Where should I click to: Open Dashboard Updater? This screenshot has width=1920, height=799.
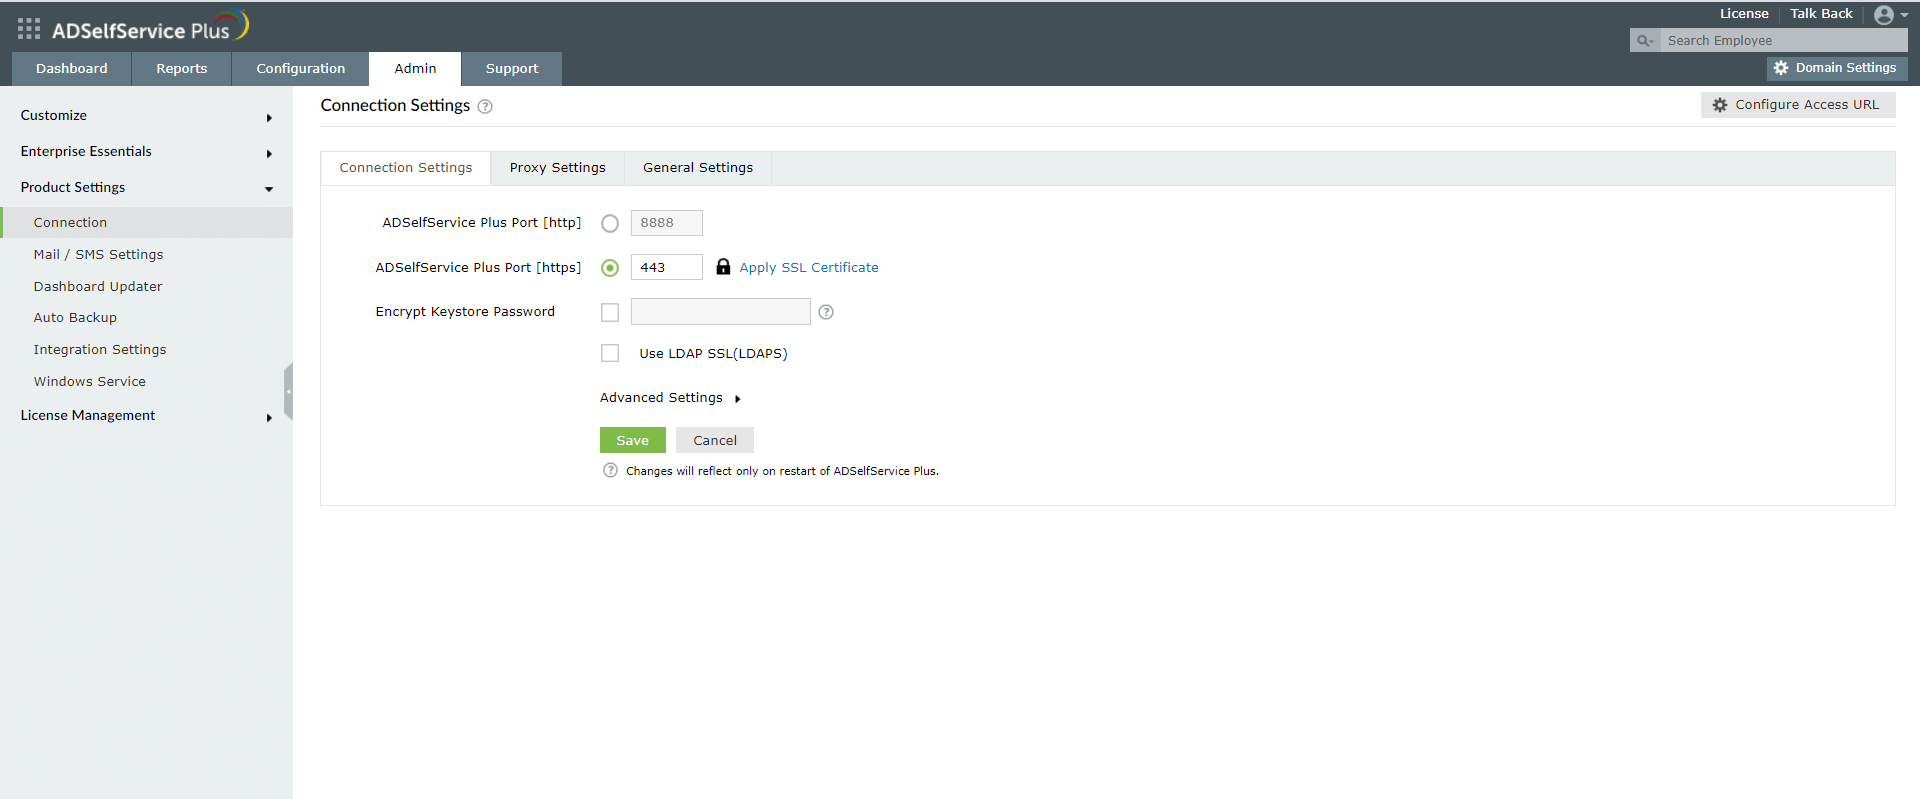(x=98, y=287)
